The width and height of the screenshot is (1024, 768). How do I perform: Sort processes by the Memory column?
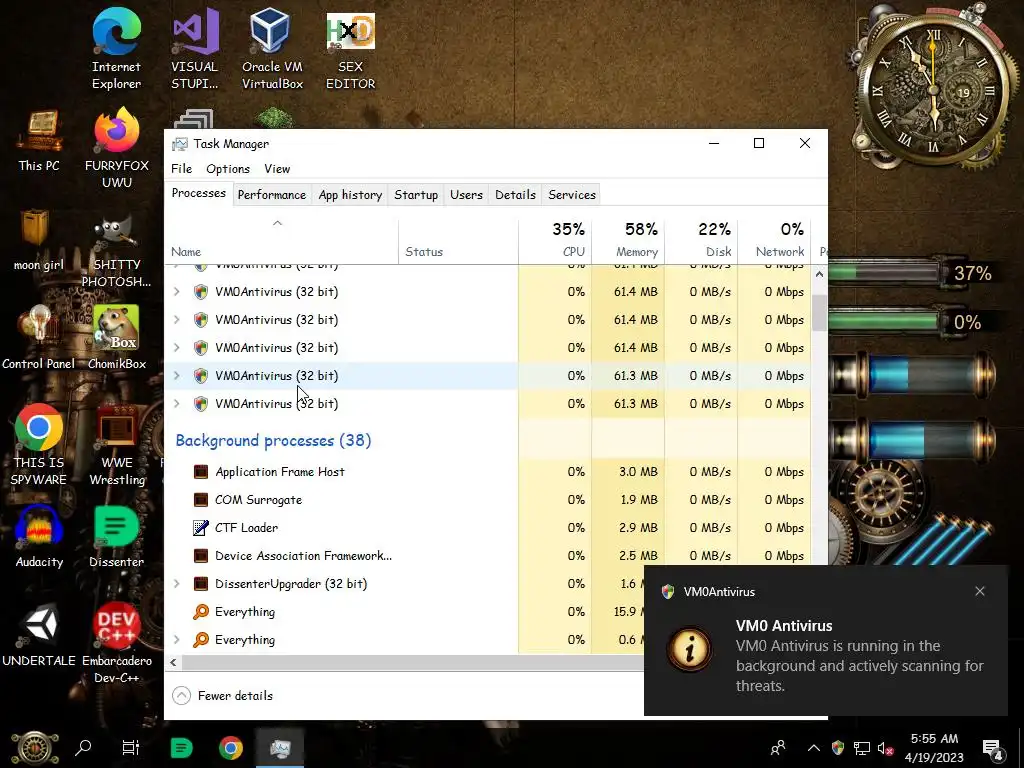628,240
